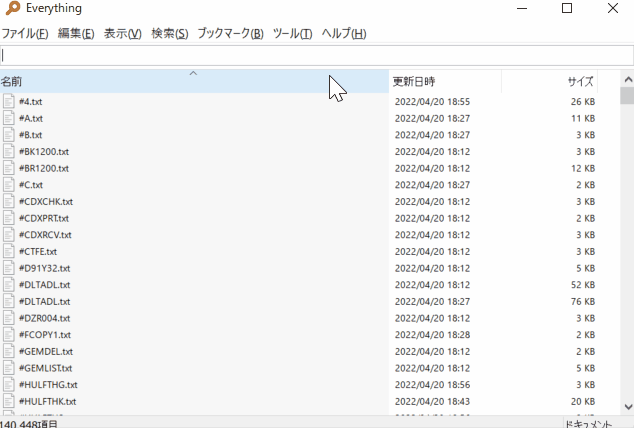Select the icon of the #BK1200.txt row
The image size is (634, 428).
[x=8, y=151]
